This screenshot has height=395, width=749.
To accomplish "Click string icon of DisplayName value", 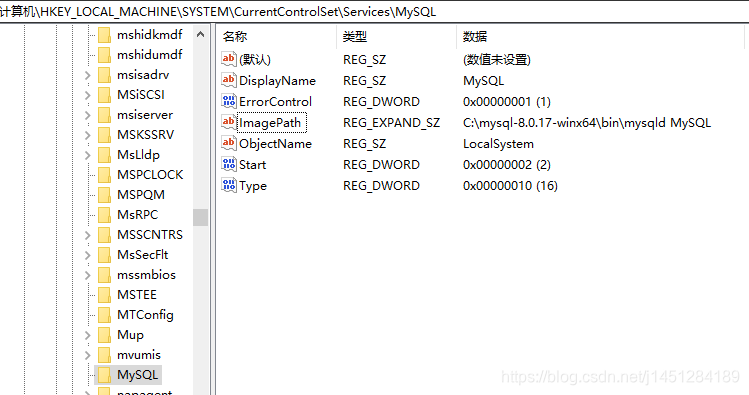I will tap(229, 80).
